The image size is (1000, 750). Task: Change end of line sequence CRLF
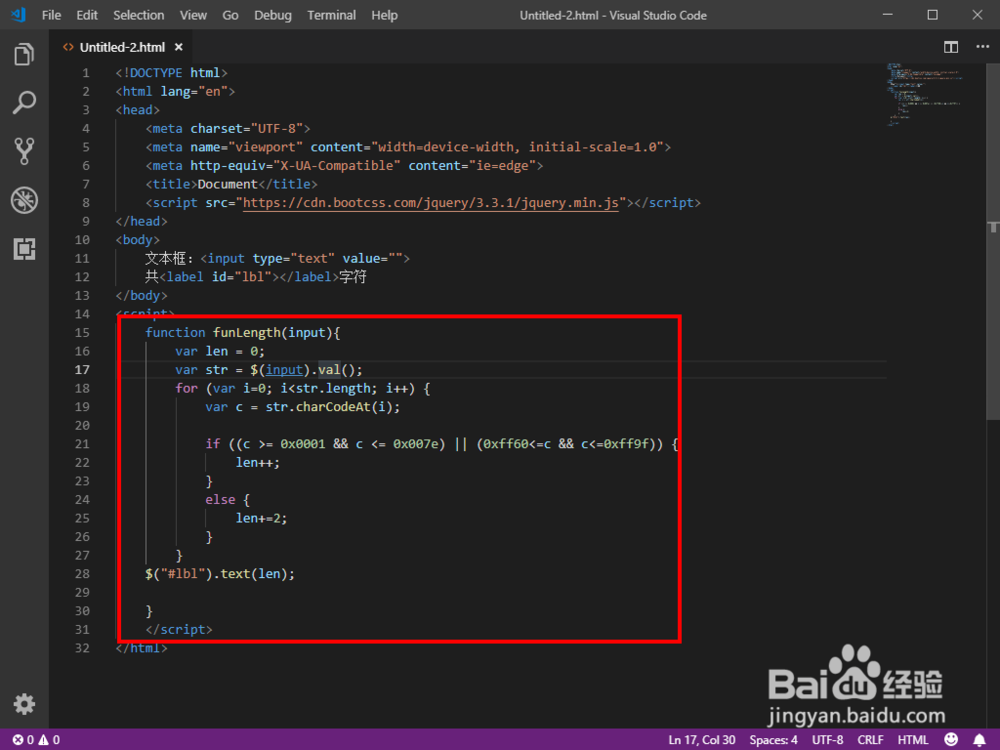pyautogui.click(x=870, y=740)
